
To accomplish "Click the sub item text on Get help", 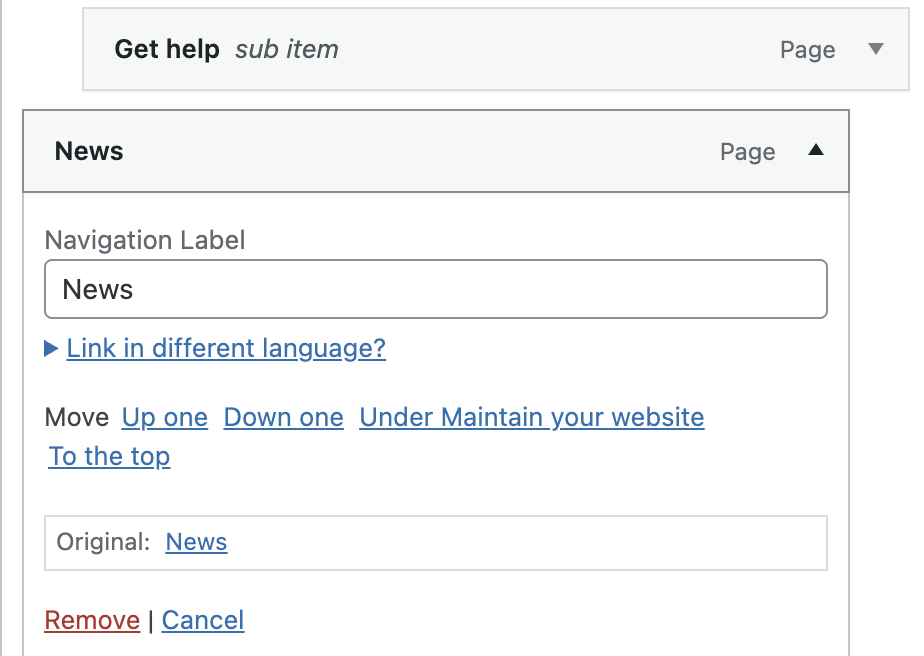I will tap(287, 49).
